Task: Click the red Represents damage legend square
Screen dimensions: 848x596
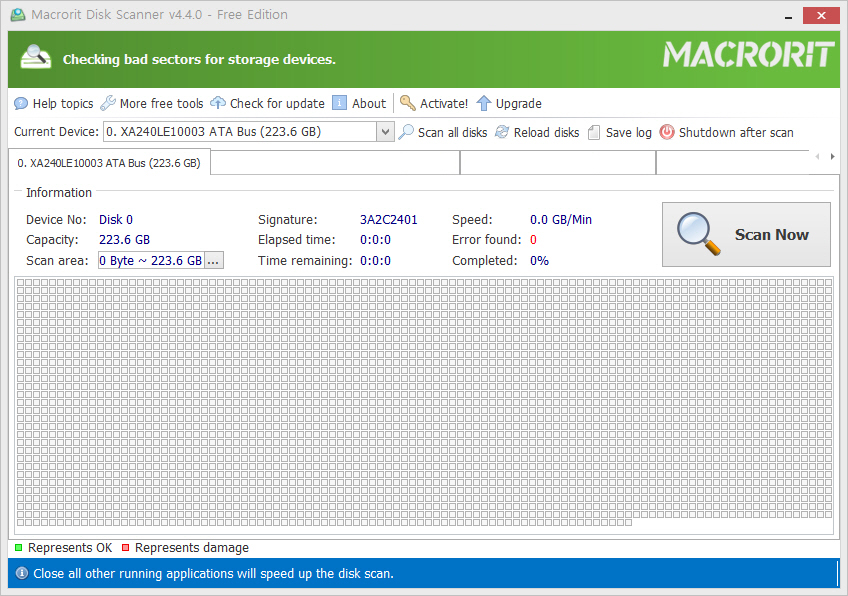Action: pos(125,548)
